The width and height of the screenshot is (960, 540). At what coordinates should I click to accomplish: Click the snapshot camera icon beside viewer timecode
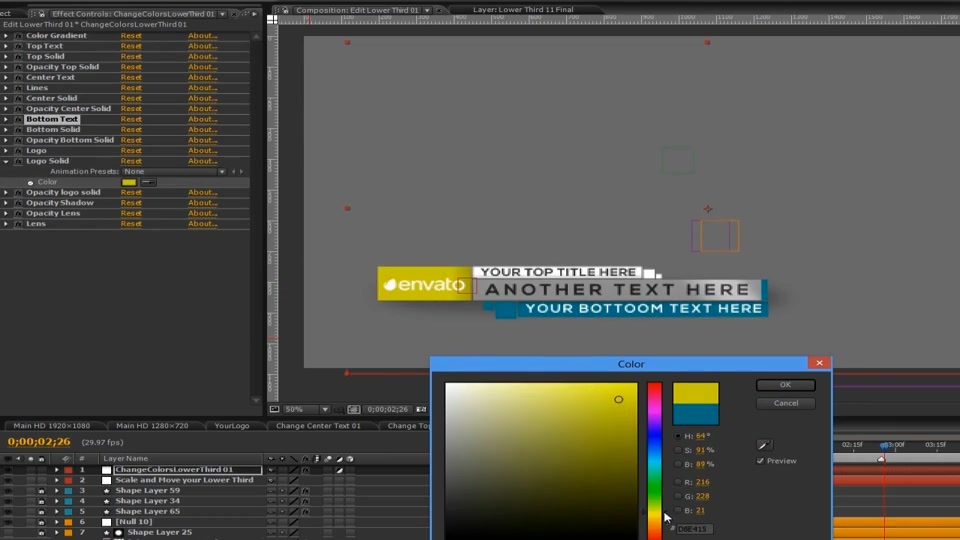pos(421,409)
